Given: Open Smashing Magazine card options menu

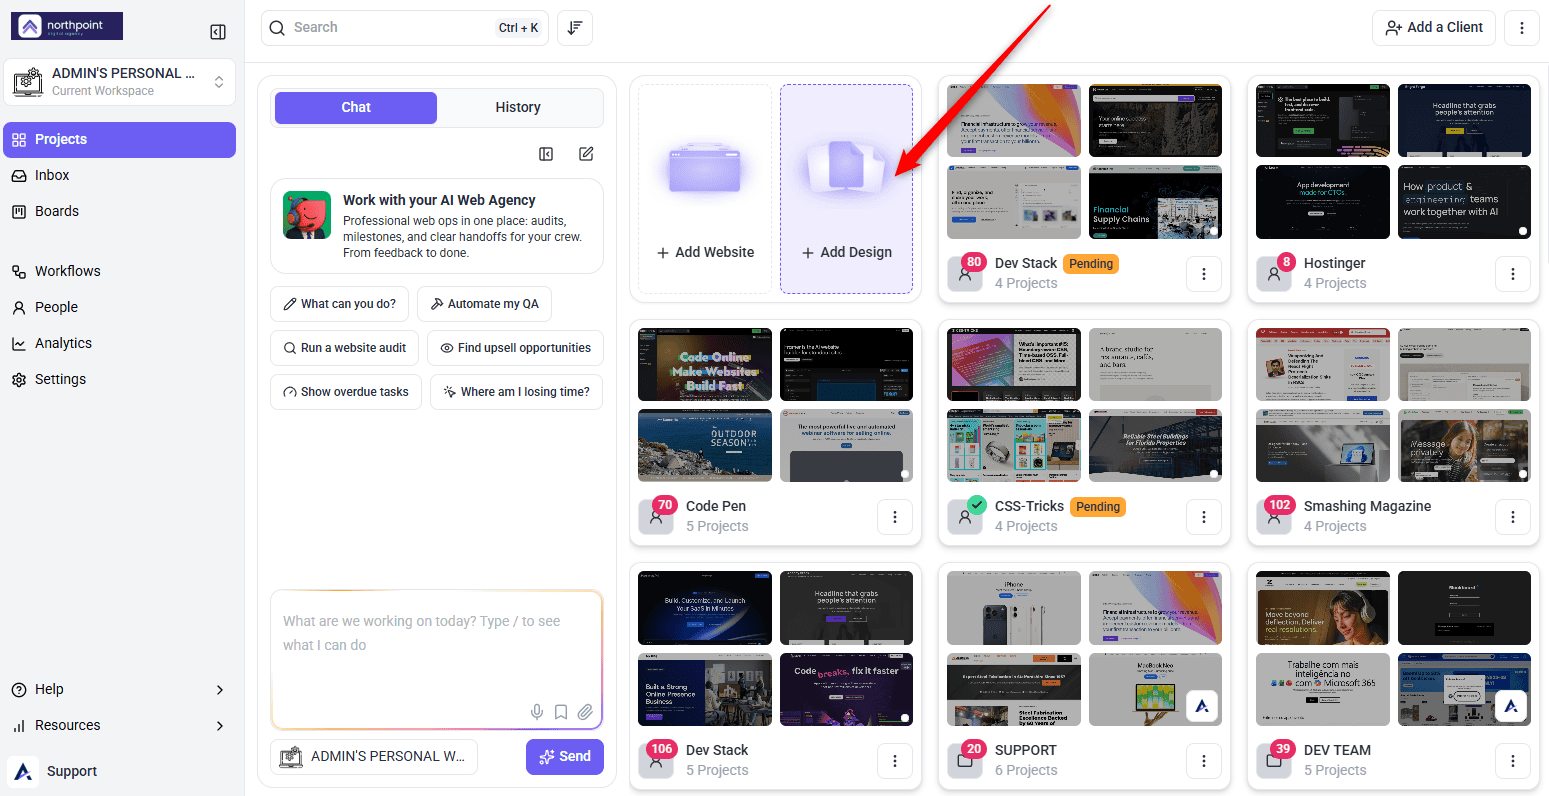Looking at the screenshot, I should coord(1513,517).
